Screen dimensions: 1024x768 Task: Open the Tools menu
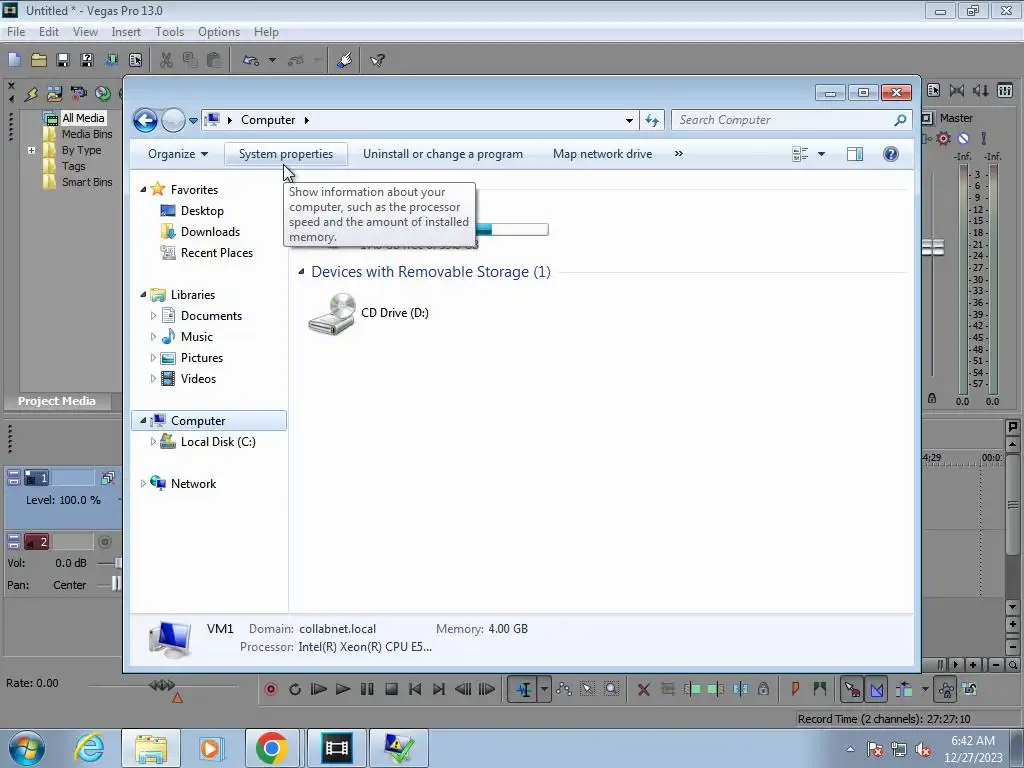coord(169,32)
